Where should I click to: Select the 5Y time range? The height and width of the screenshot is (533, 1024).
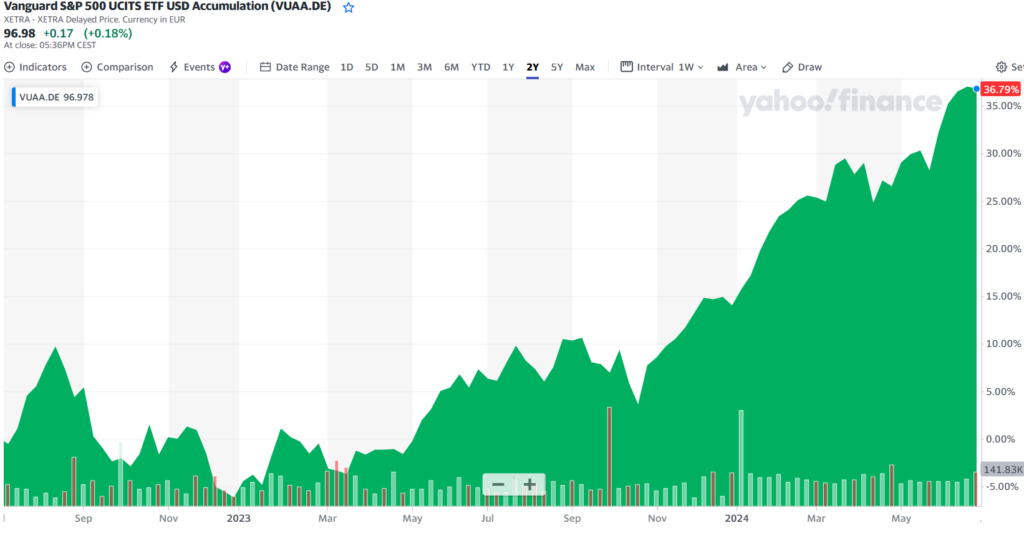coord(557,67)
